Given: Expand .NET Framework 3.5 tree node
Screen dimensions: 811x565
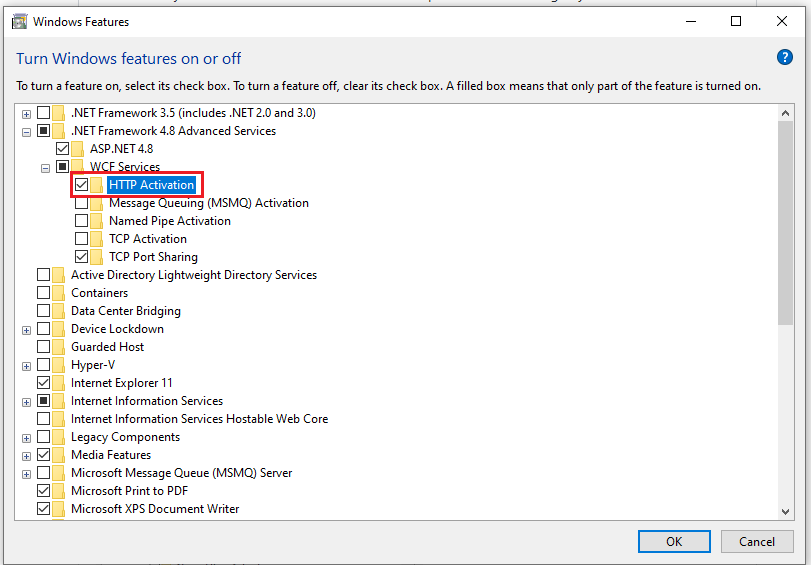Looking at the screenshot, I should click(x=26, y=114).
